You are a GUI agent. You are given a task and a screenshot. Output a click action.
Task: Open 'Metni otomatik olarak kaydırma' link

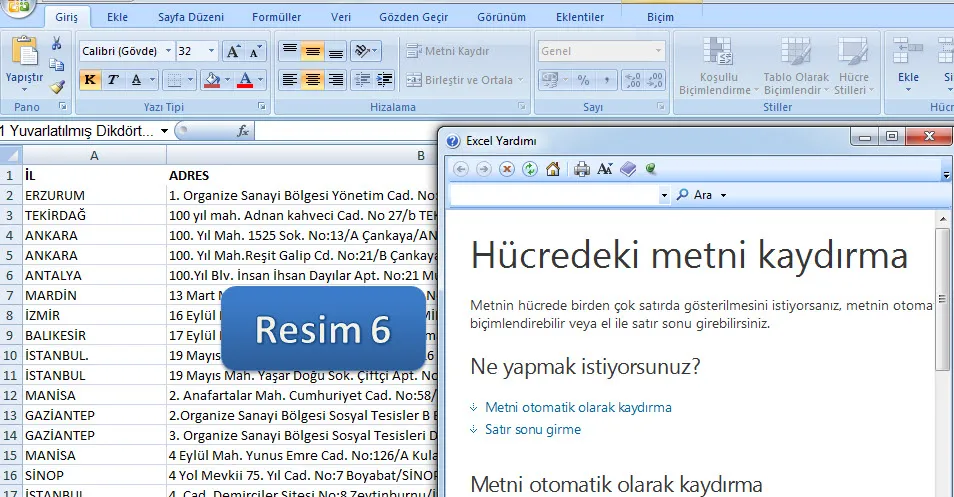point(578,407)
